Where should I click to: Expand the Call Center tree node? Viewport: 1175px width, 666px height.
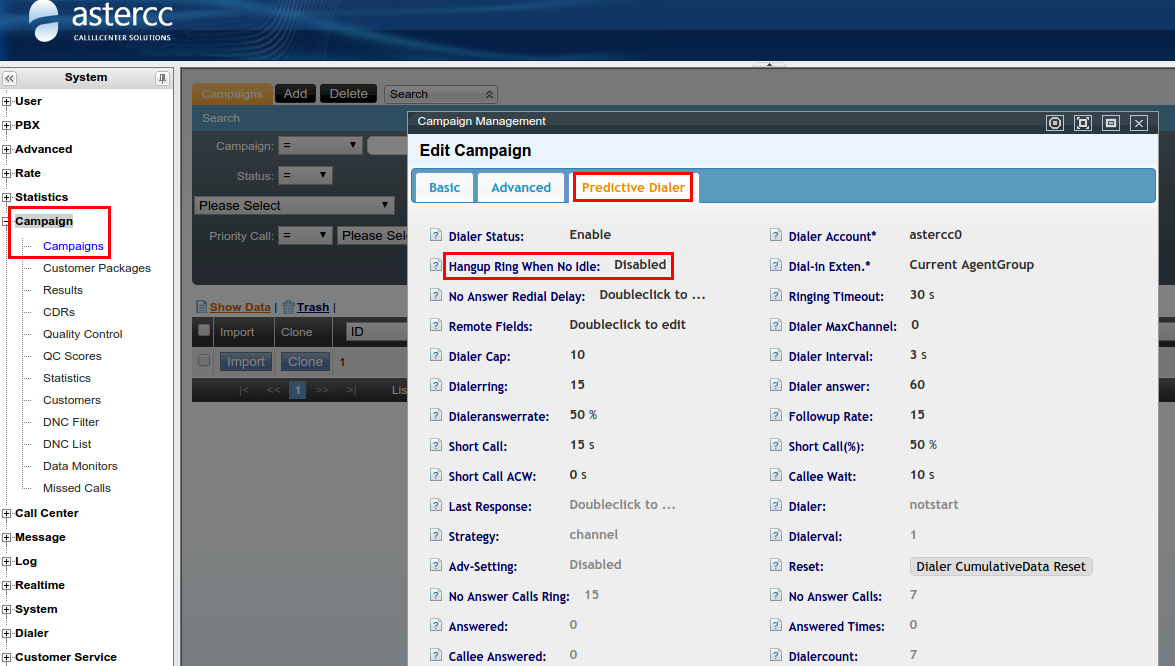coord(7,514)
